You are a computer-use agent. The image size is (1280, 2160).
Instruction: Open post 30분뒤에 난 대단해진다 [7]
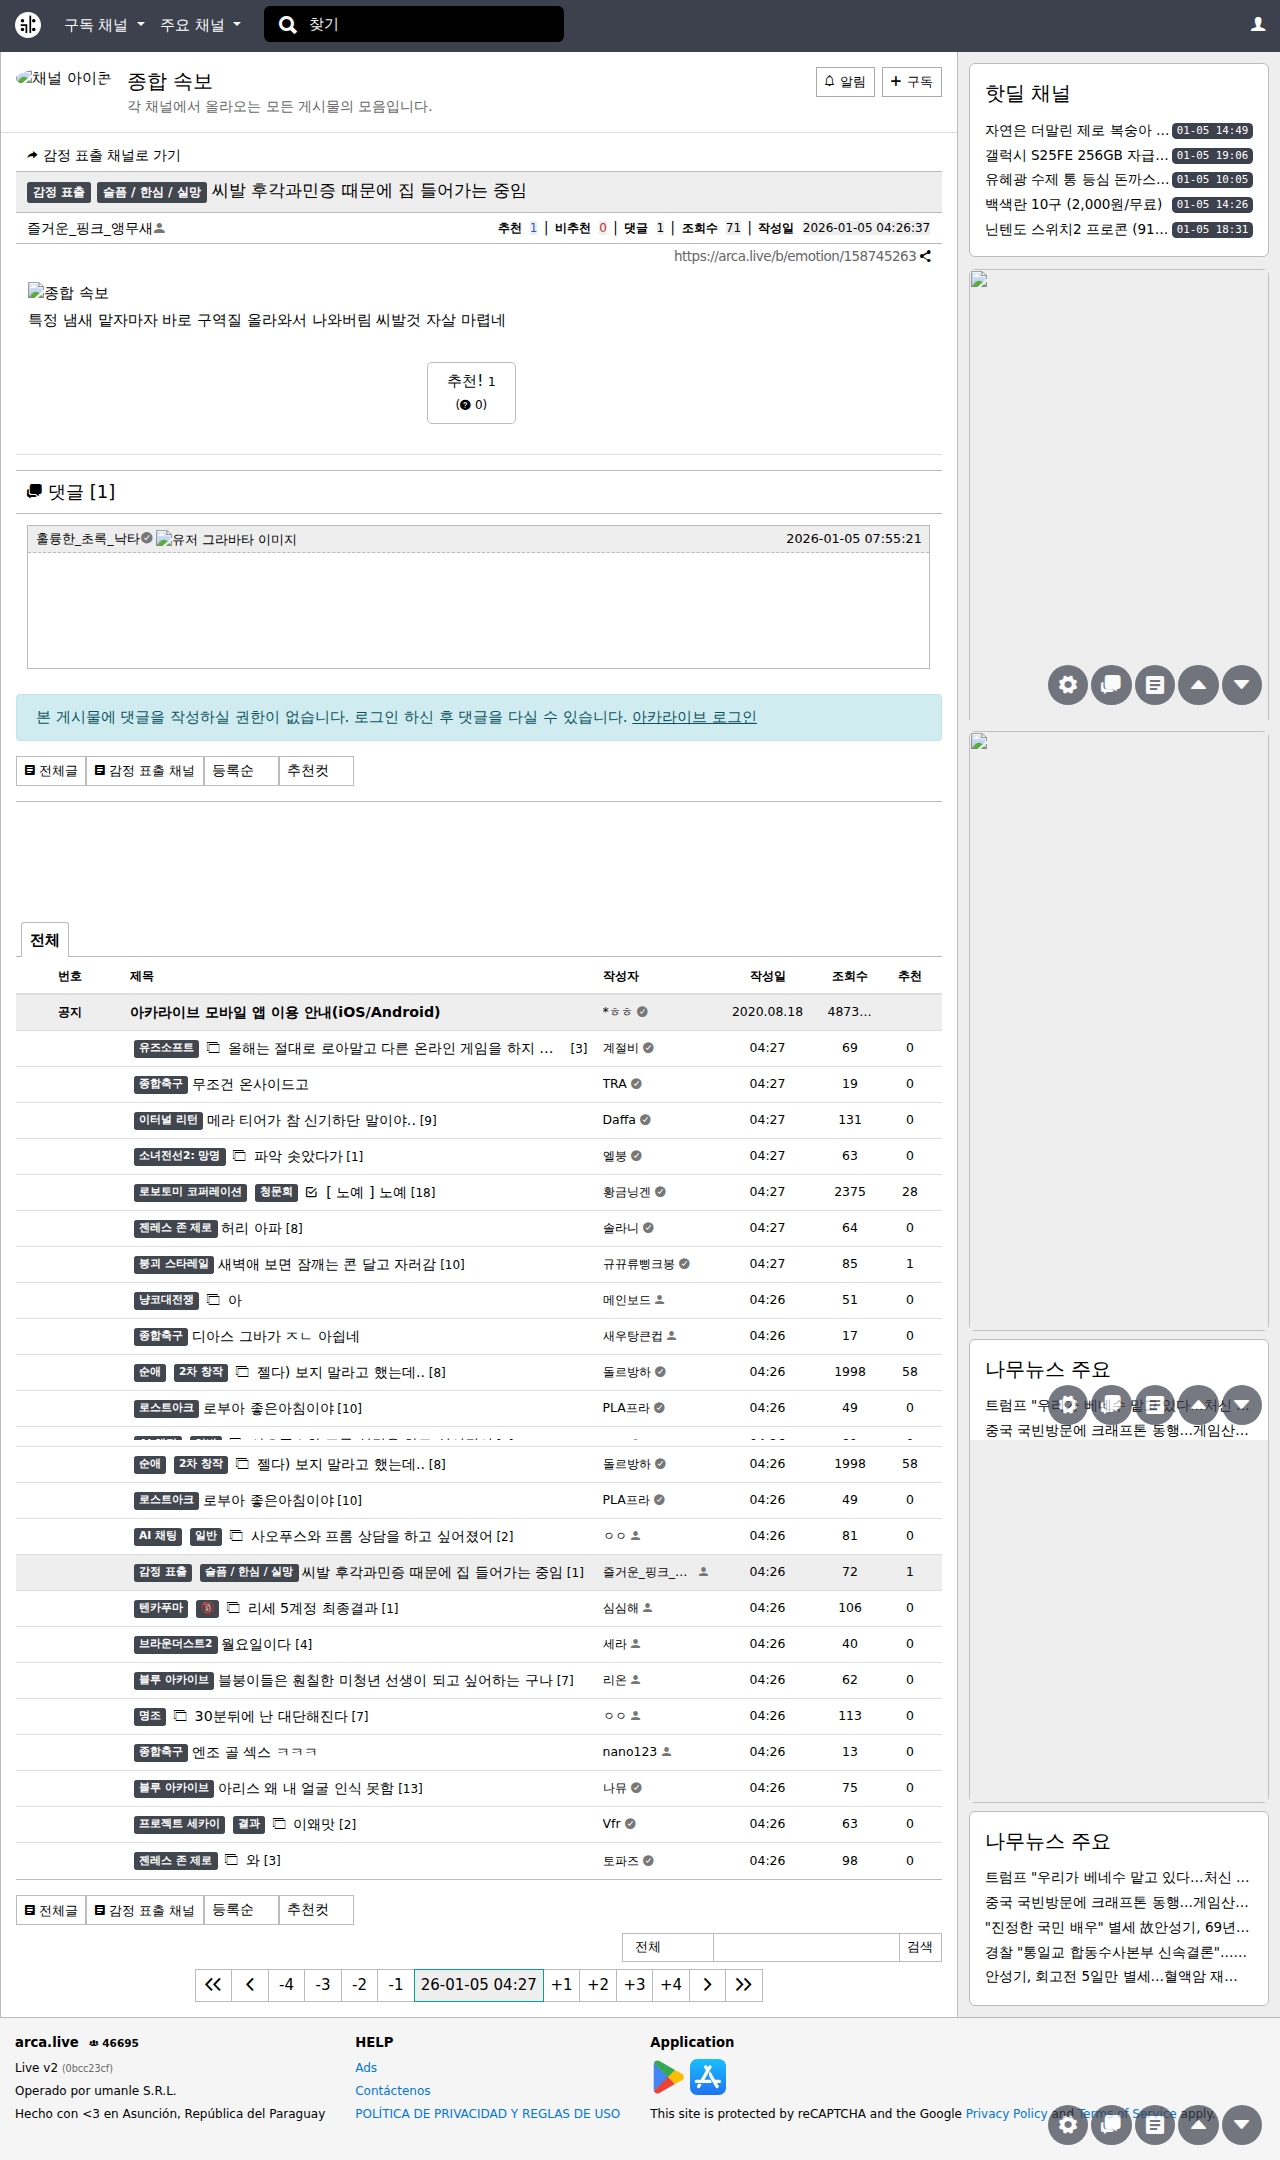coord(281,1716)
